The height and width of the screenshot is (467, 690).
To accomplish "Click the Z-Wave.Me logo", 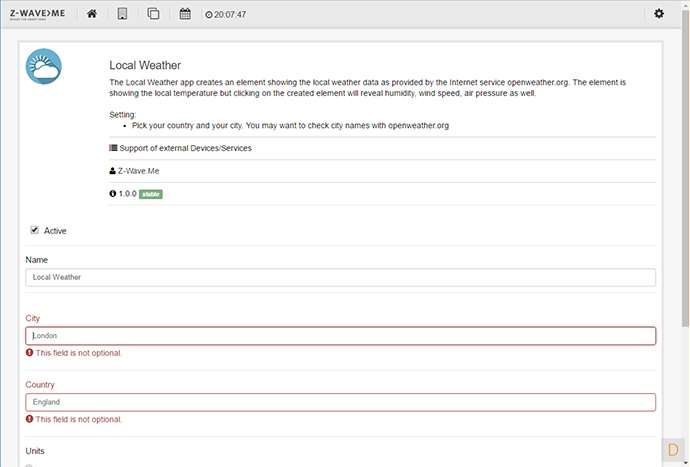I will [37, 14].
